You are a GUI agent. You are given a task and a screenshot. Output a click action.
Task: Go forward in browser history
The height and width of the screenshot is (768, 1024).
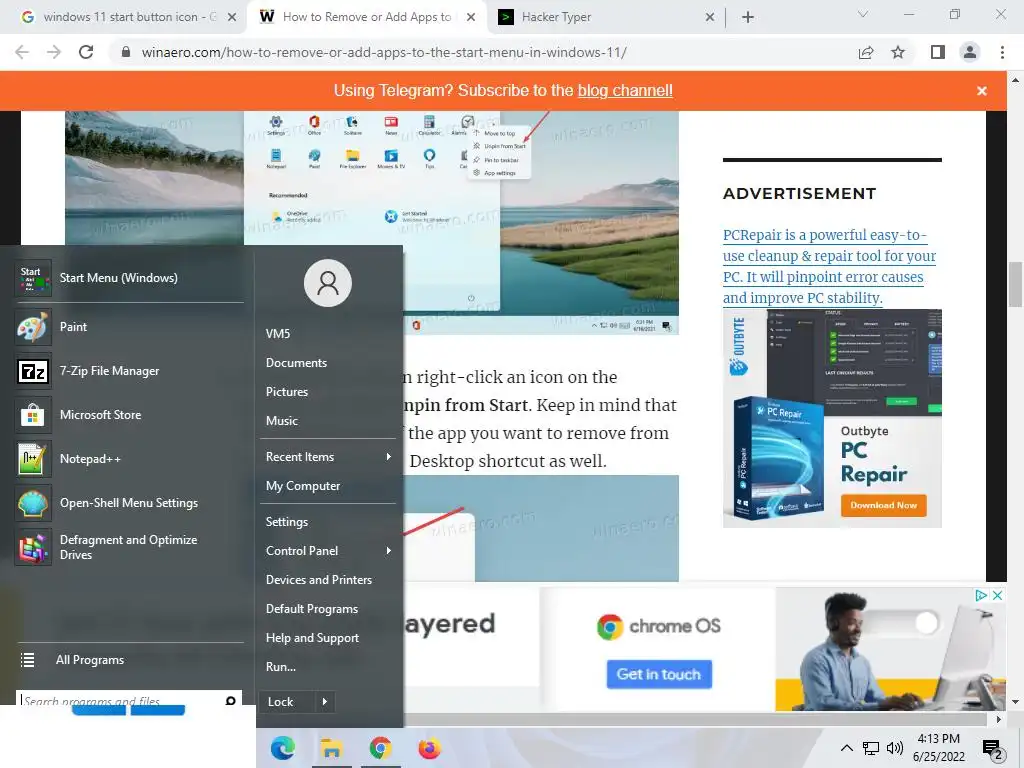(54, 52)
